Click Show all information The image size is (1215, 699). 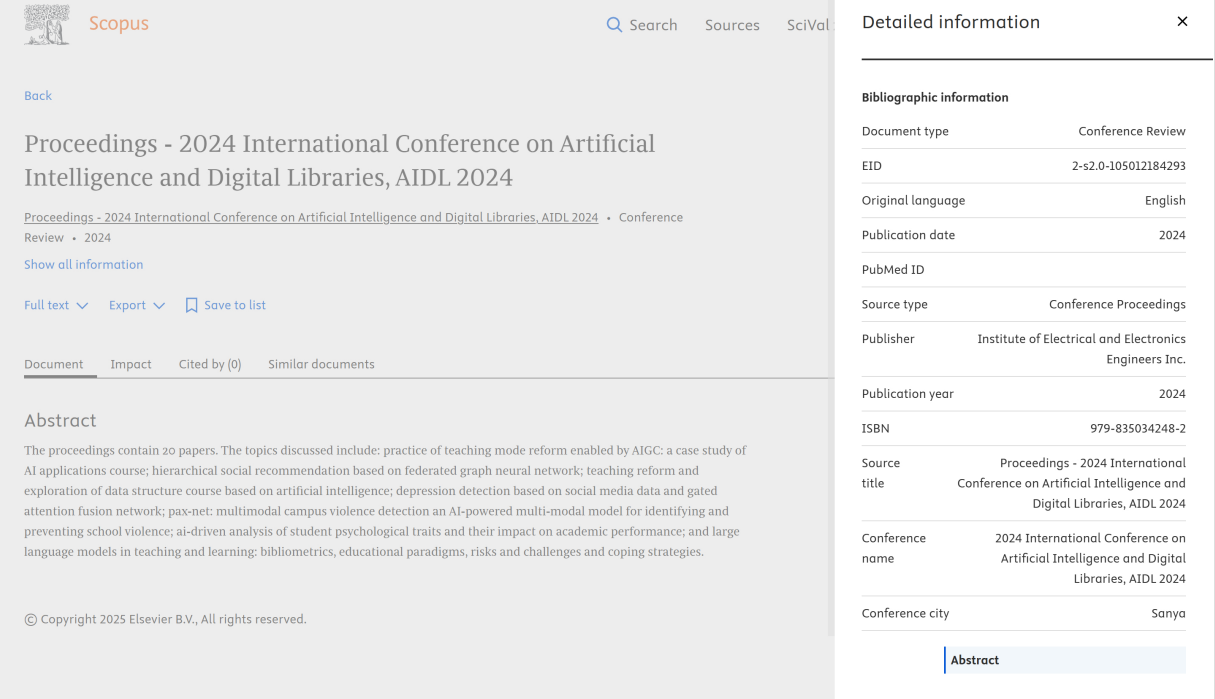(84, 265)
